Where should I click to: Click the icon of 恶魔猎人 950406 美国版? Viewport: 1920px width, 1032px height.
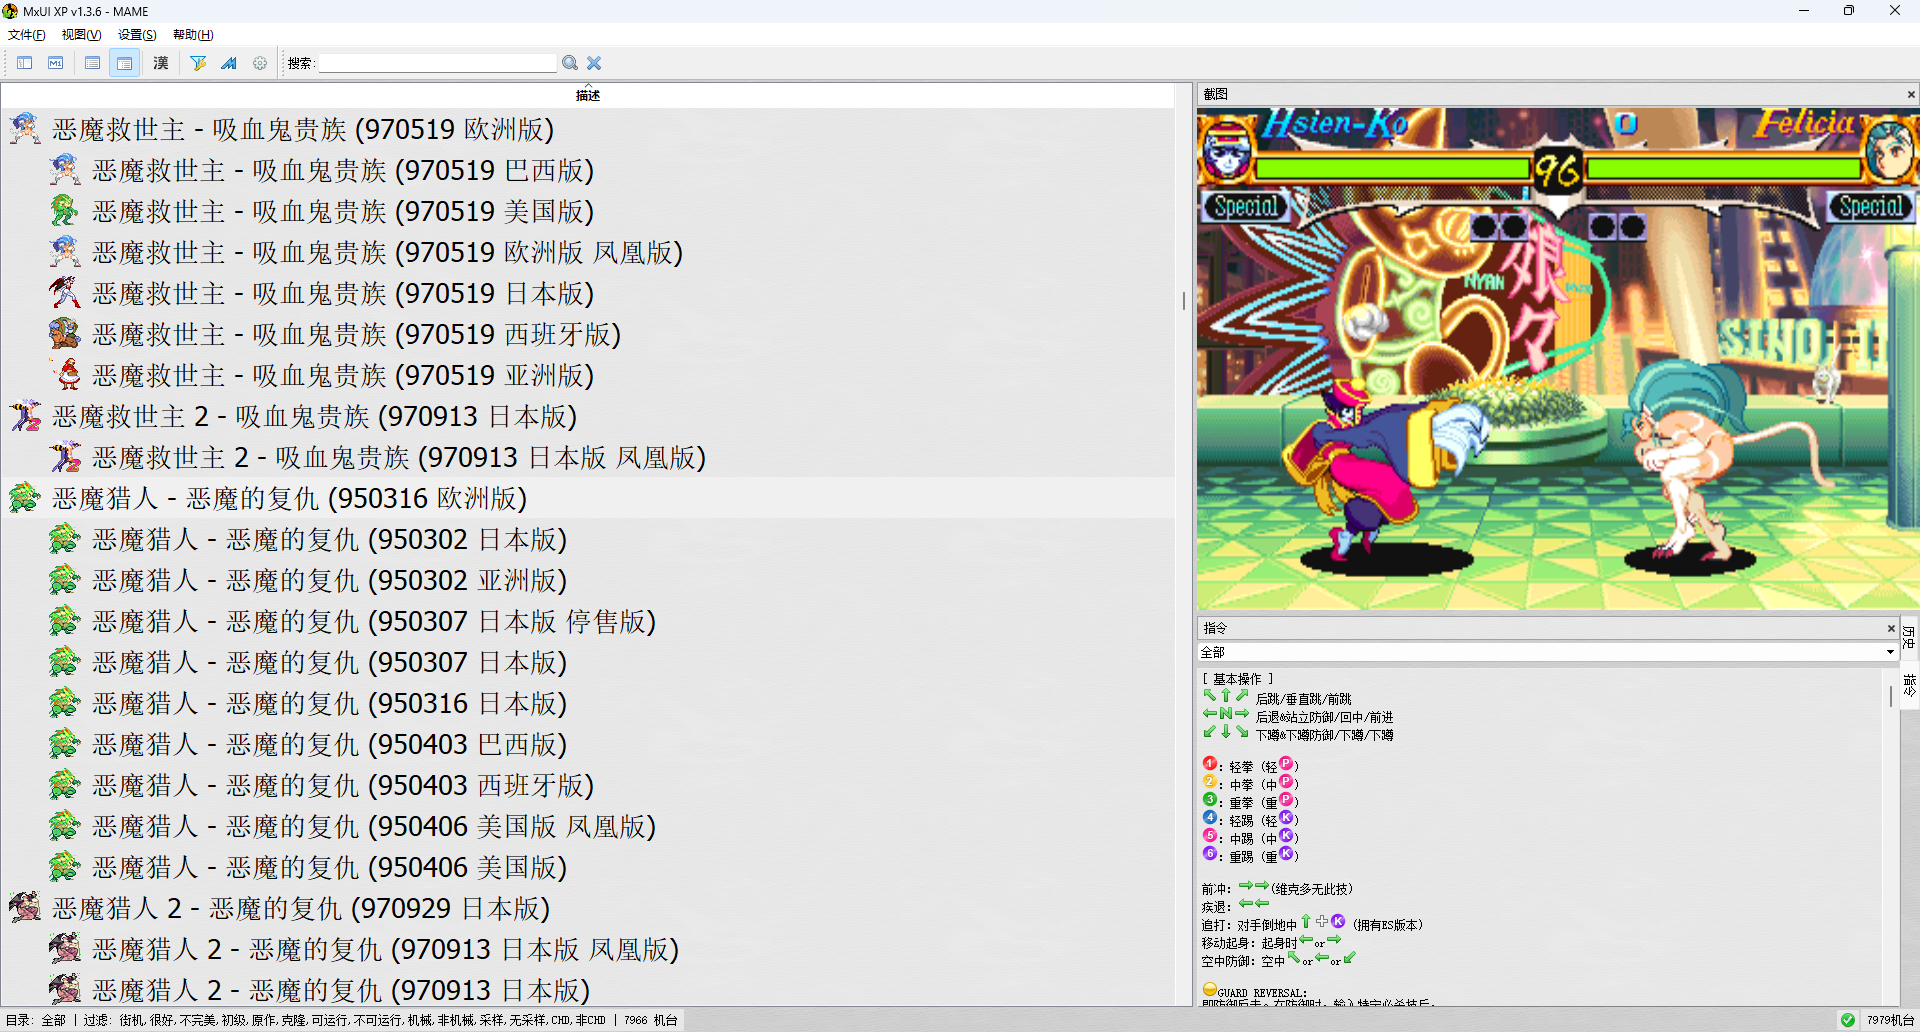65,867
